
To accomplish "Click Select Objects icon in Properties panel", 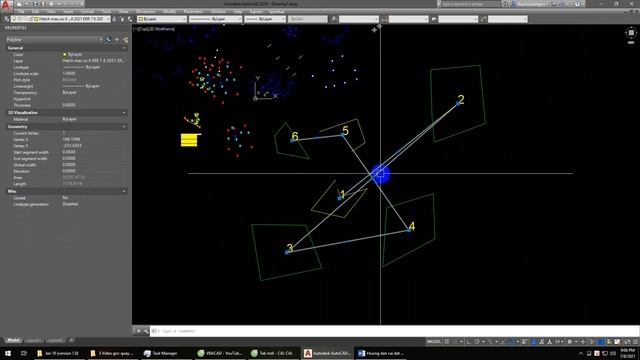I will point(117,40).
